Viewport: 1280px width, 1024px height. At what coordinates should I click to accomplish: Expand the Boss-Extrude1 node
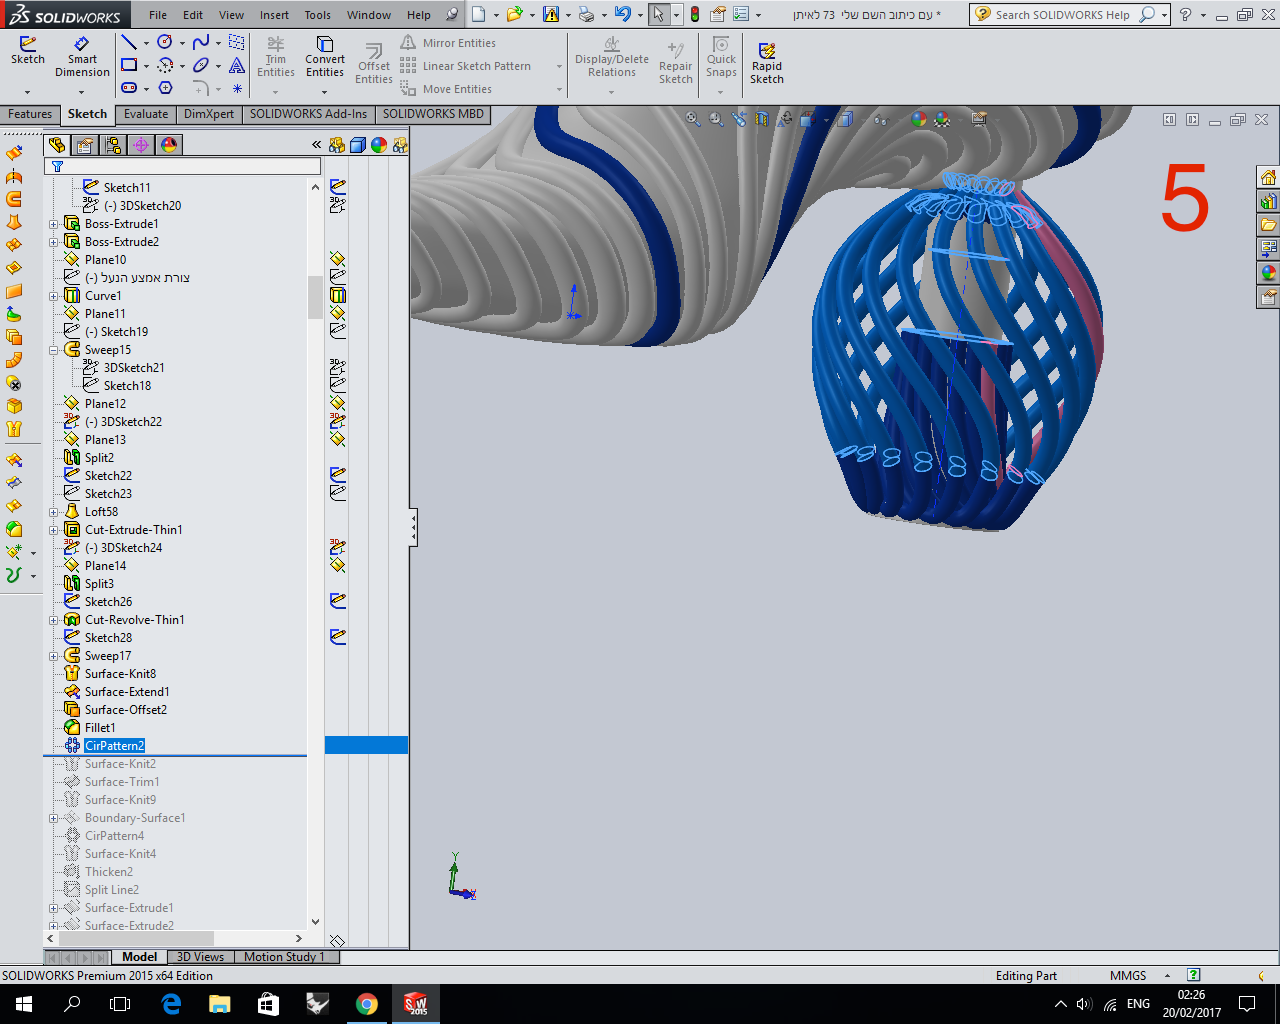point(53,224)
